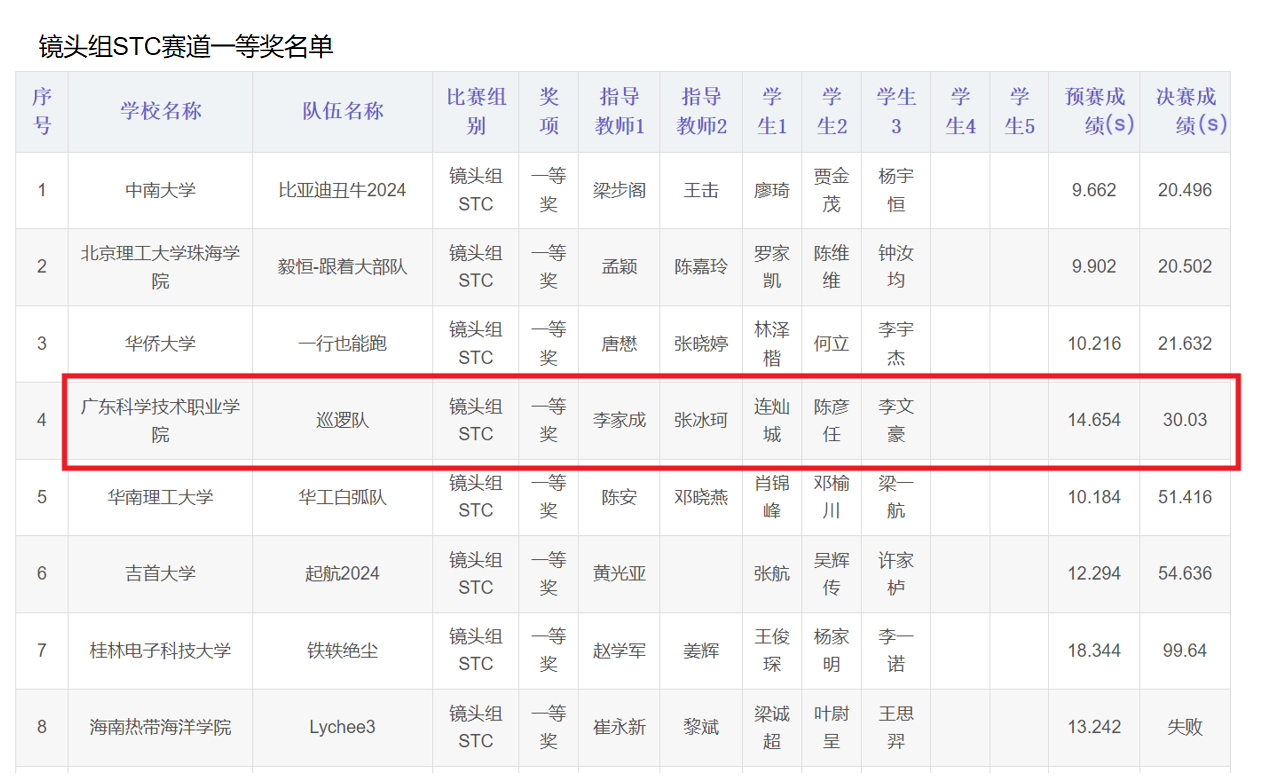Select team name 毅恒-跟着大部队
Image resolution: width=1263 pixels, height=781 pixels.
343,267
